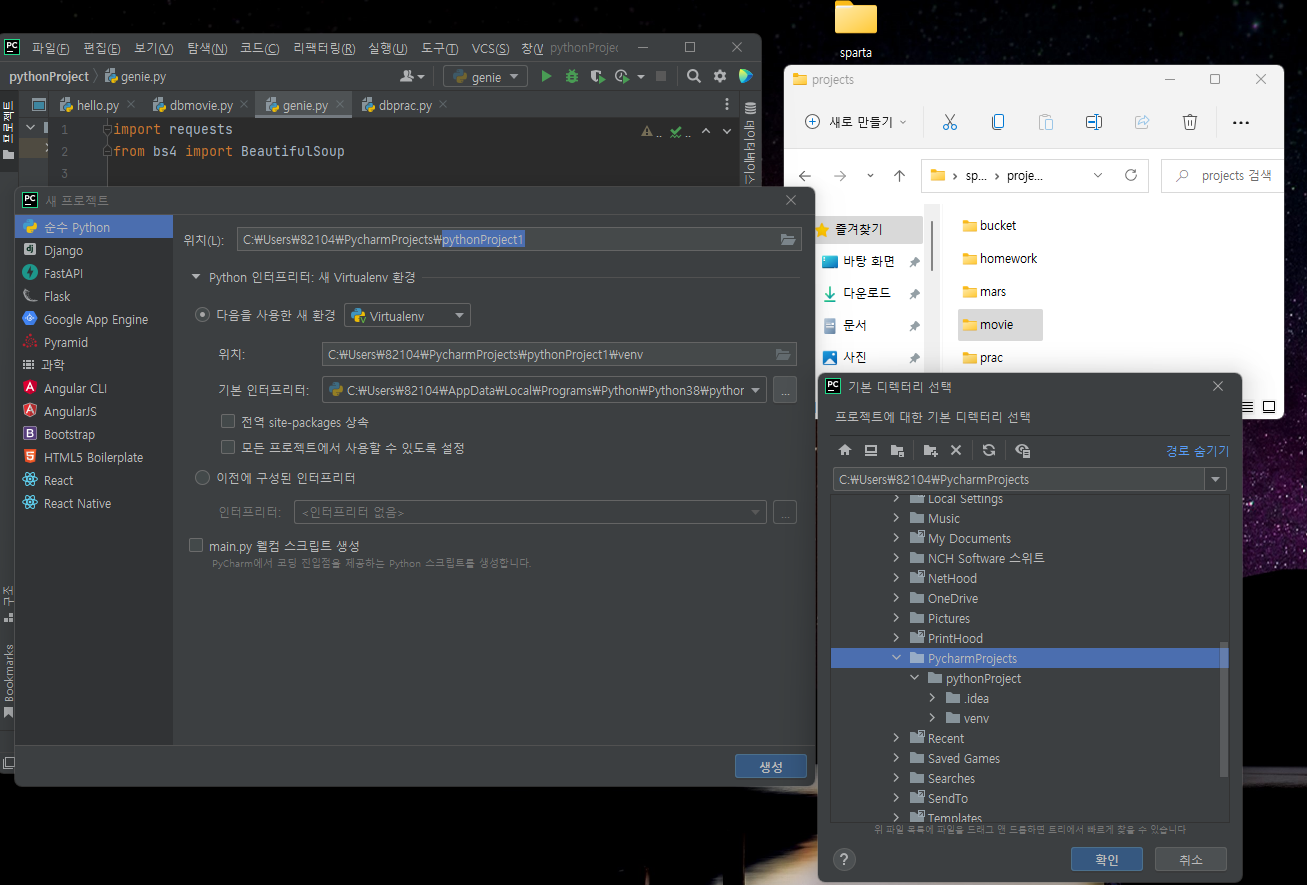Toggle main.py welcome script creation checkbox
Image resolution: width=1307 pixels, height=885 pixels.
(x=196, y=545)
